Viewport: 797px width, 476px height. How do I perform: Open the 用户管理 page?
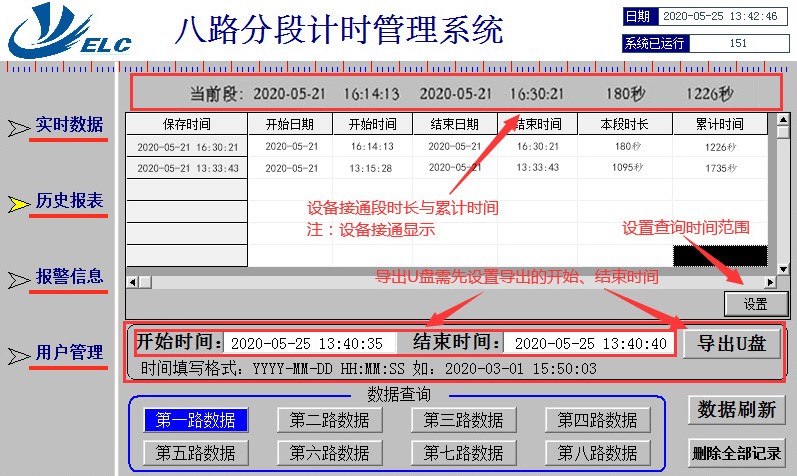(x=69, y=352)
